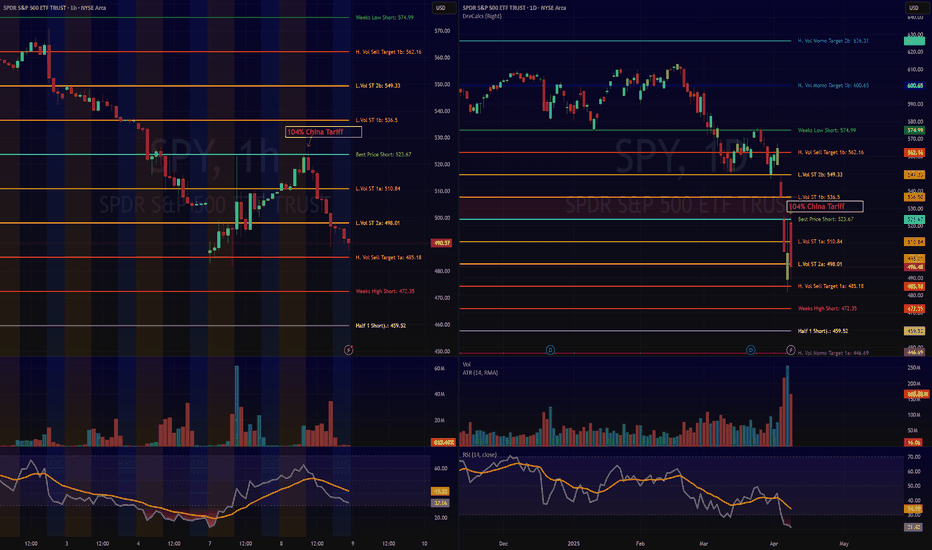Viewport: 932px width, 550px height.
Task: Click 'L.Vol ST 2a: 498.01' label on the 1h chart
Action: click(378, 223)
